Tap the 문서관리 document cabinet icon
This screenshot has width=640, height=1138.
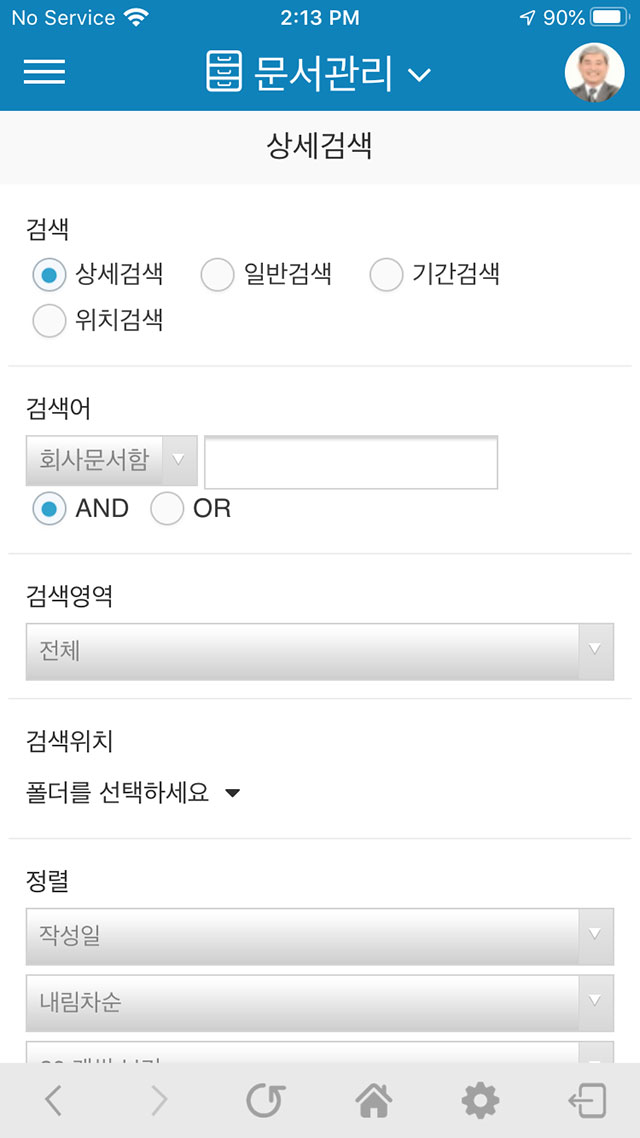pos(223,71)
